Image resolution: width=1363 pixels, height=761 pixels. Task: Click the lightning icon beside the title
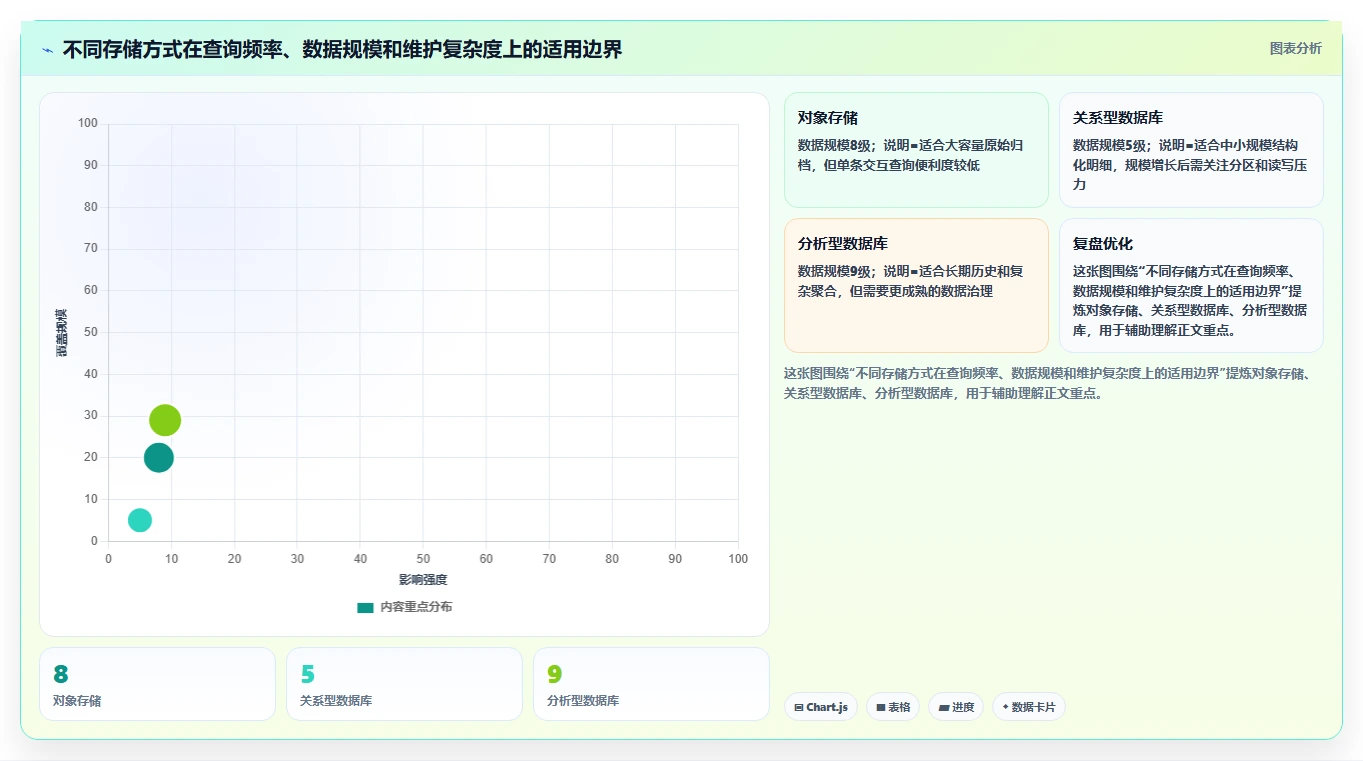(48, 50)
